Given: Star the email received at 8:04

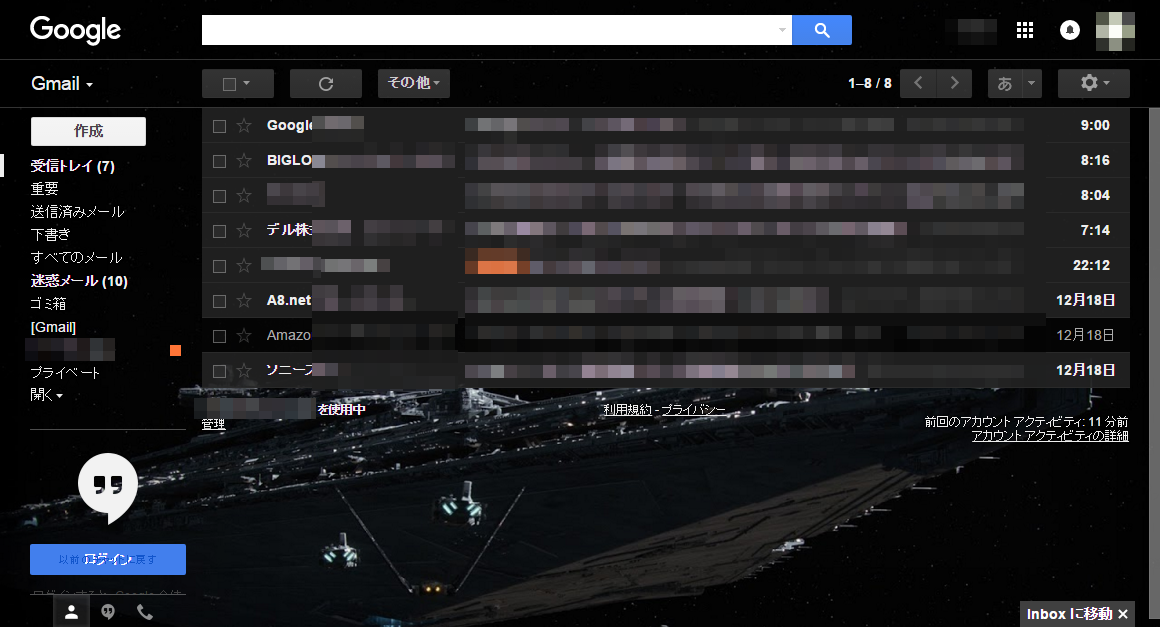Looking at the screenshot, I should tap(243, 196).
